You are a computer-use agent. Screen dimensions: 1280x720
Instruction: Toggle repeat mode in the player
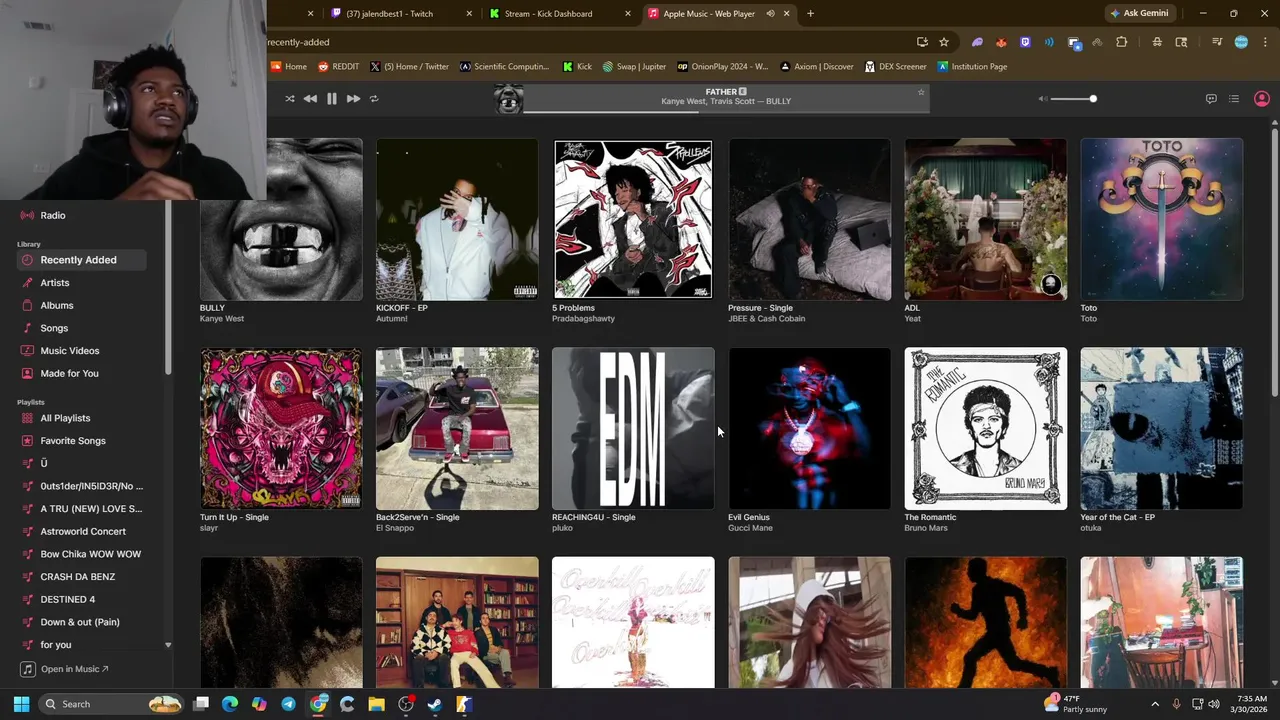(374, 99)
